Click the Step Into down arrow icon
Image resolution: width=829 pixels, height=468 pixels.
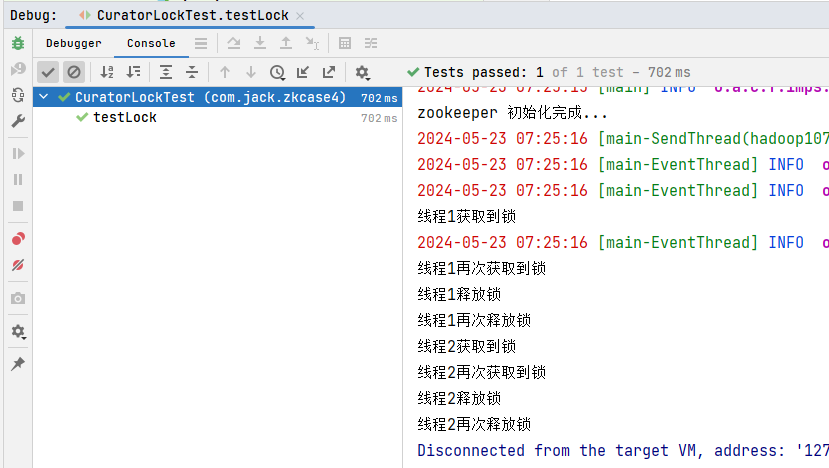pyautogui.click(x=260, y=43)
